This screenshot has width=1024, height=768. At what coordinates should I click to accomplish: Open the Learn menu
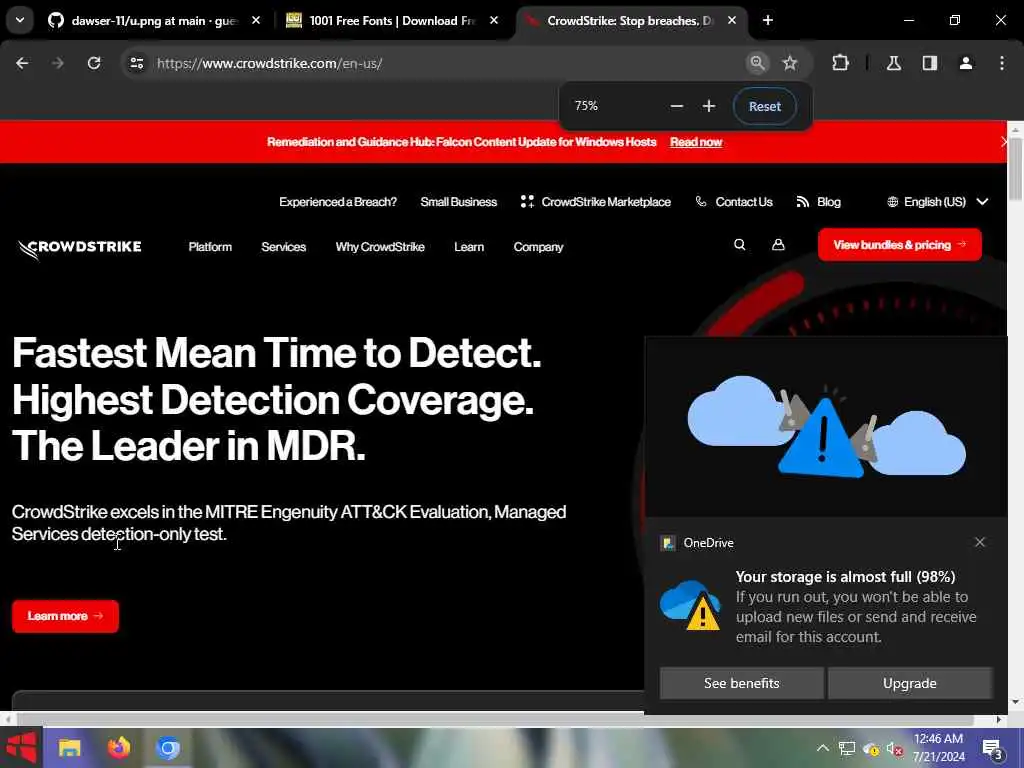[x=469, y=247]
